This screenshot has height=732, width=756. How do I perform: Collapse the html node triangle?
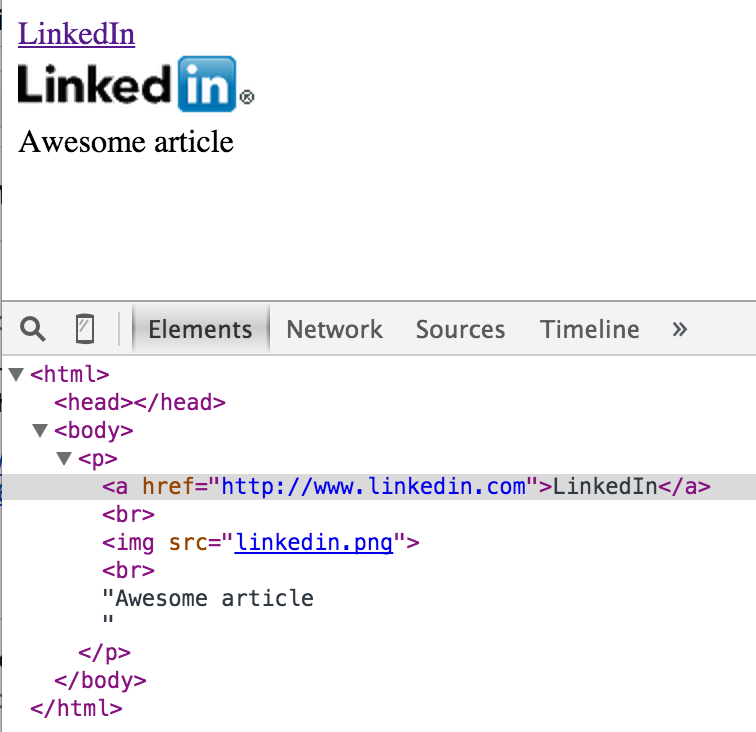(x=16, y=374)
